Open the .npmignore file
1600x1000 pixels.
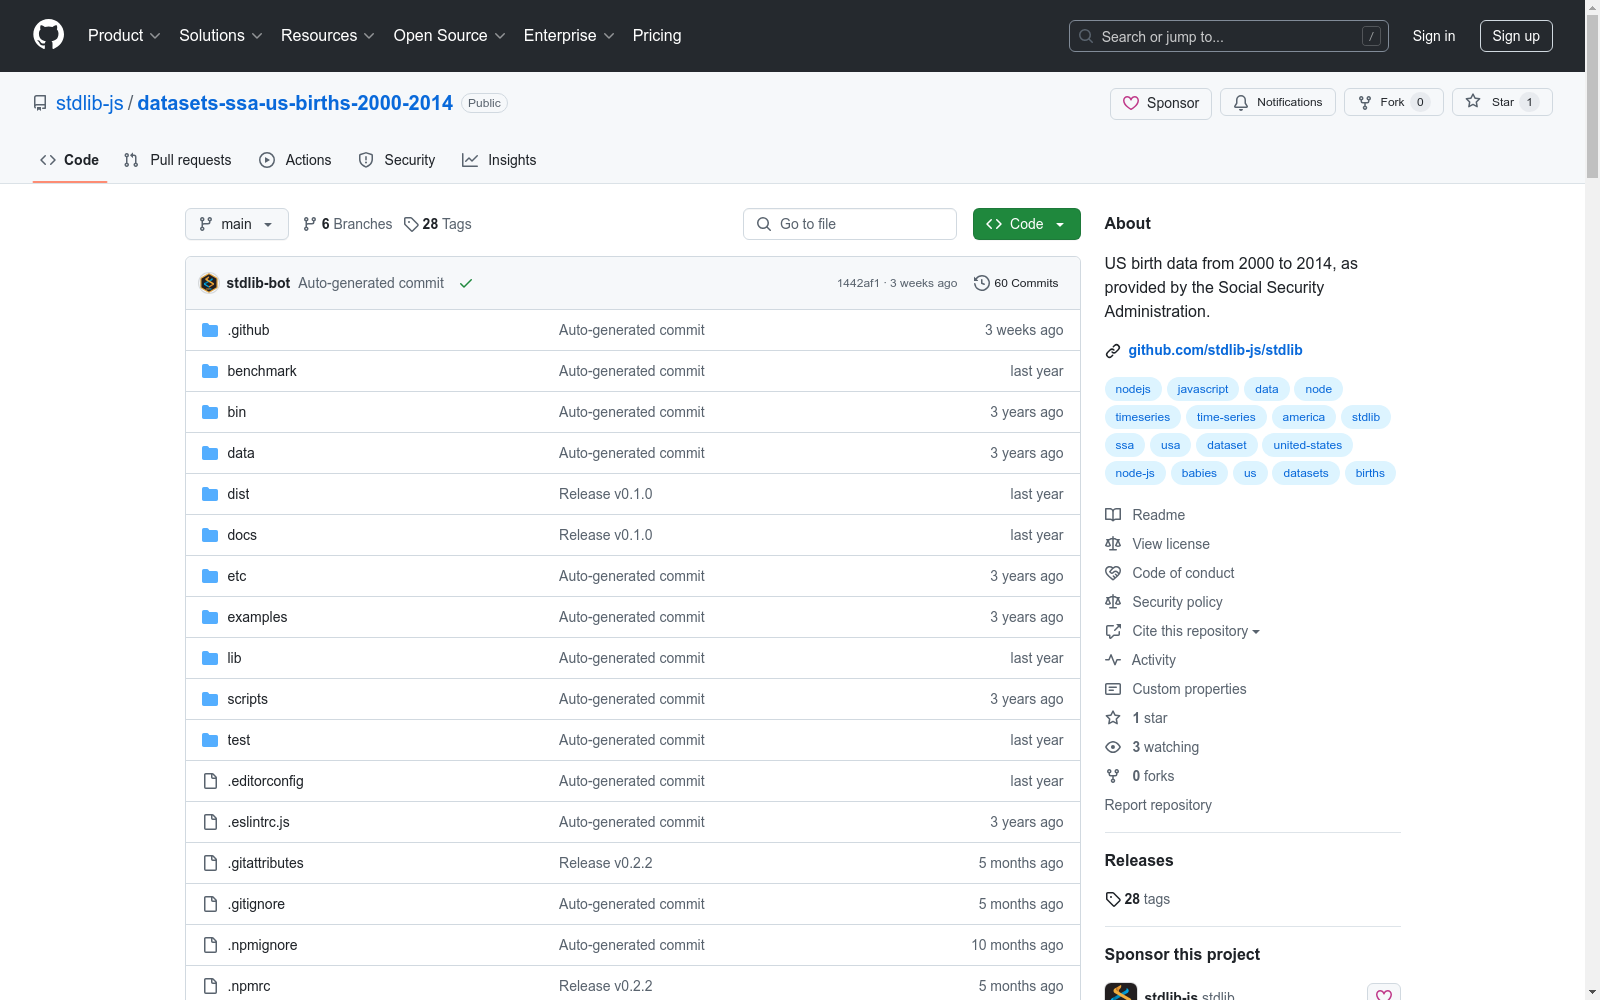262,945
